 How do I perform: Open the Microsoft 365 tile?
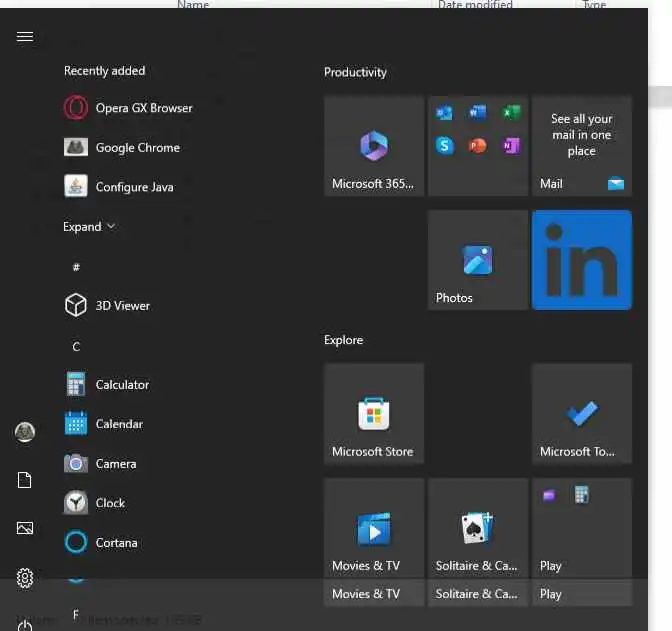374,146
